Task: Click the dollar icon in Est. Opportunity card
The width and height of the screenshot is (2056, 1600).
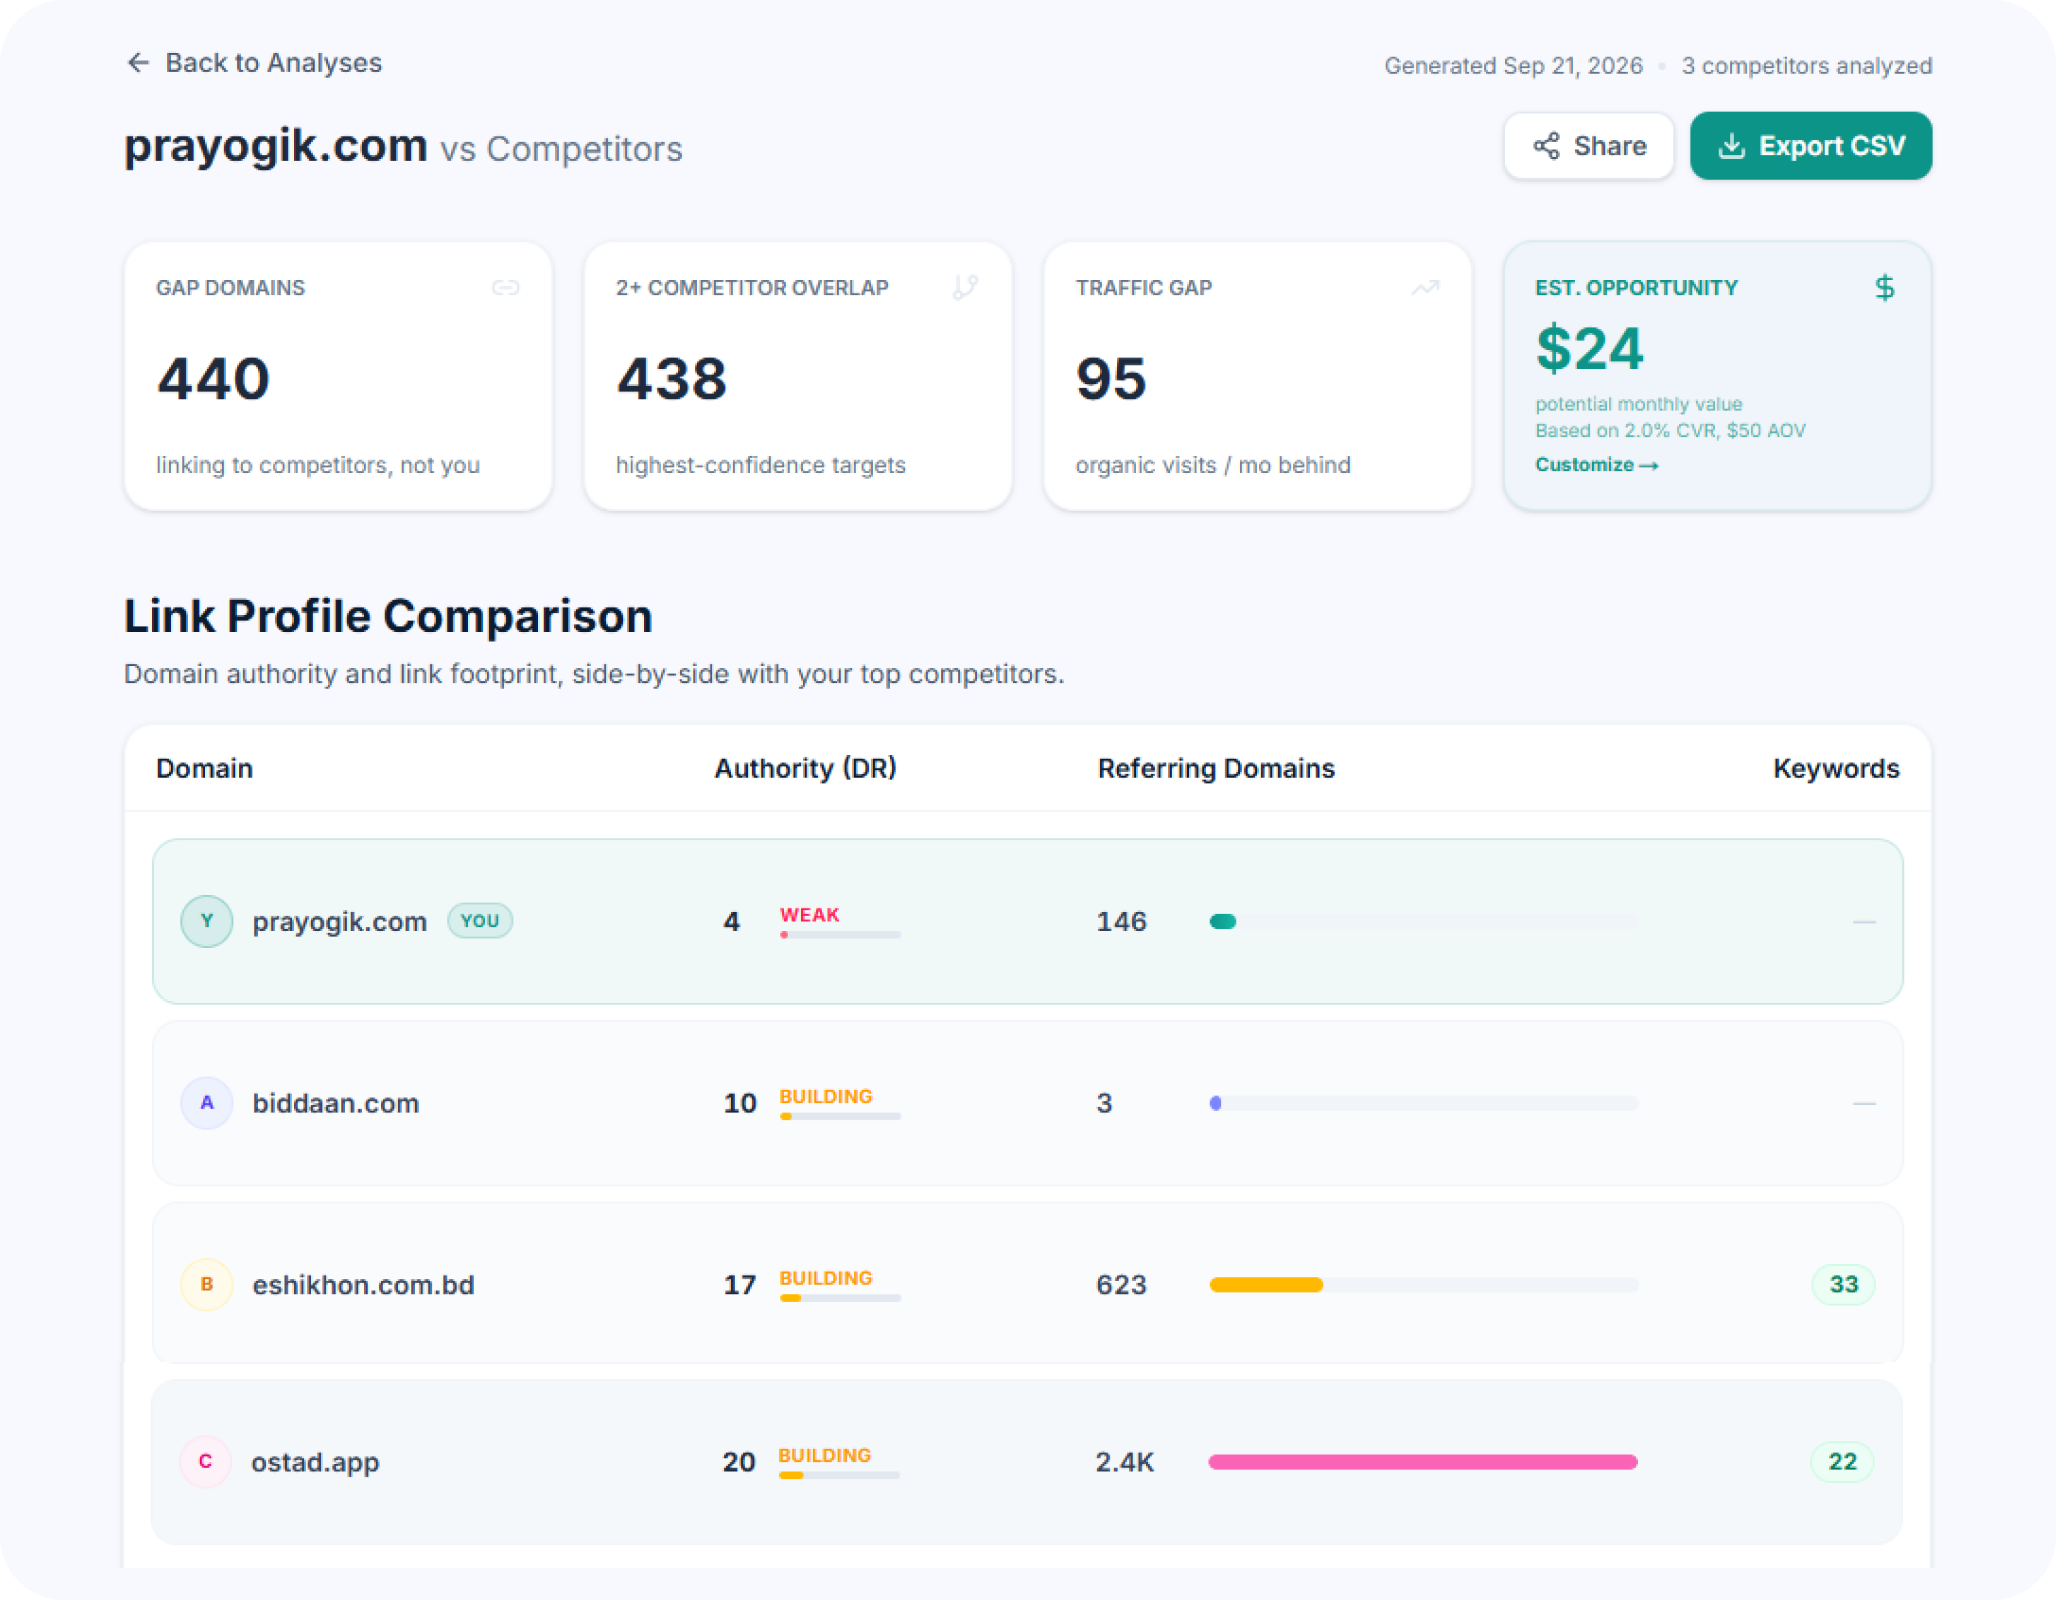Action: click(1884, 288)
